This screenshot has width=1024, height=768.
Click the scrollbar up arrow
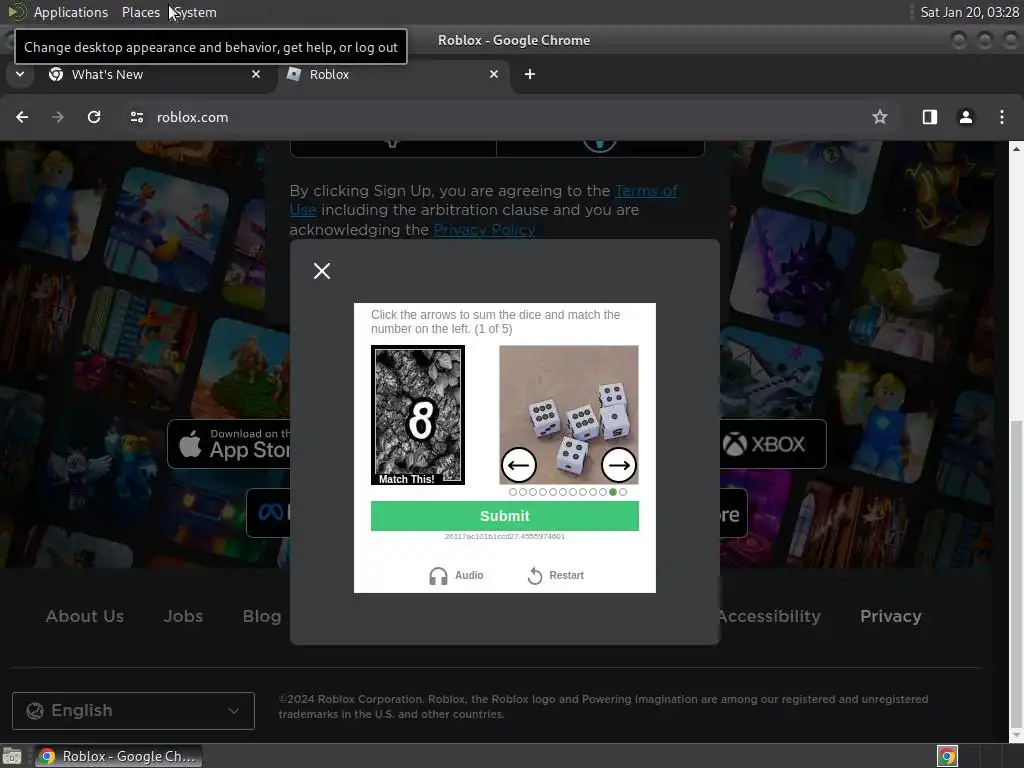(1016, 148)
